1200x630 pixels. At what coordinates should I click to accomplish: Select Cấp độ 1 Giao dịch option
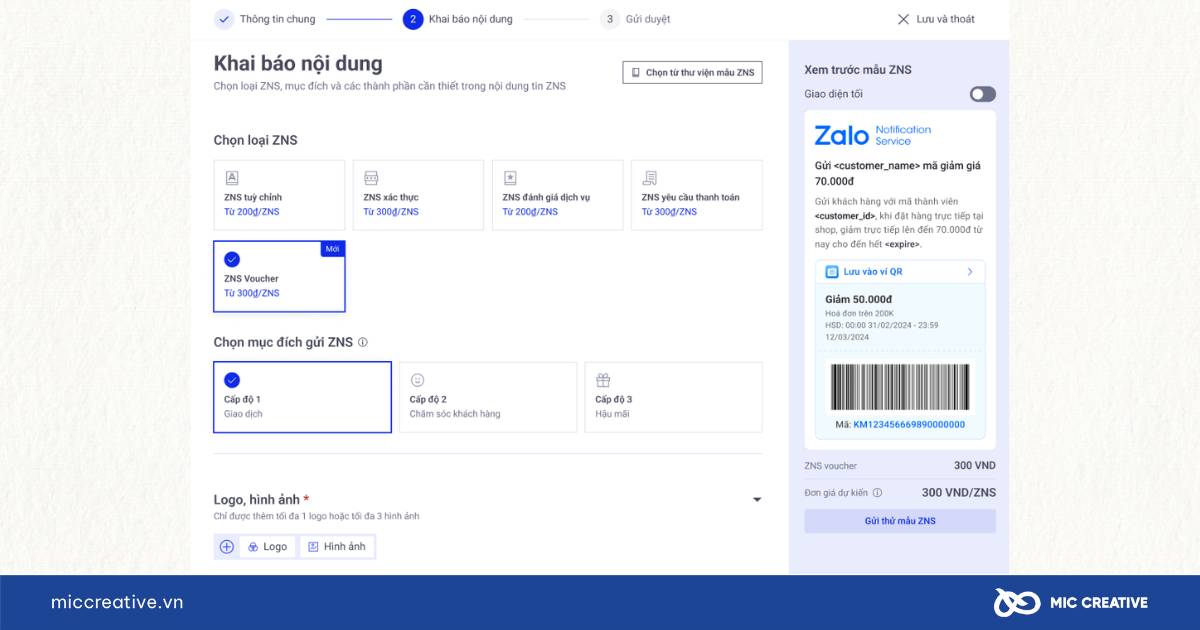(x=302, y=397)
